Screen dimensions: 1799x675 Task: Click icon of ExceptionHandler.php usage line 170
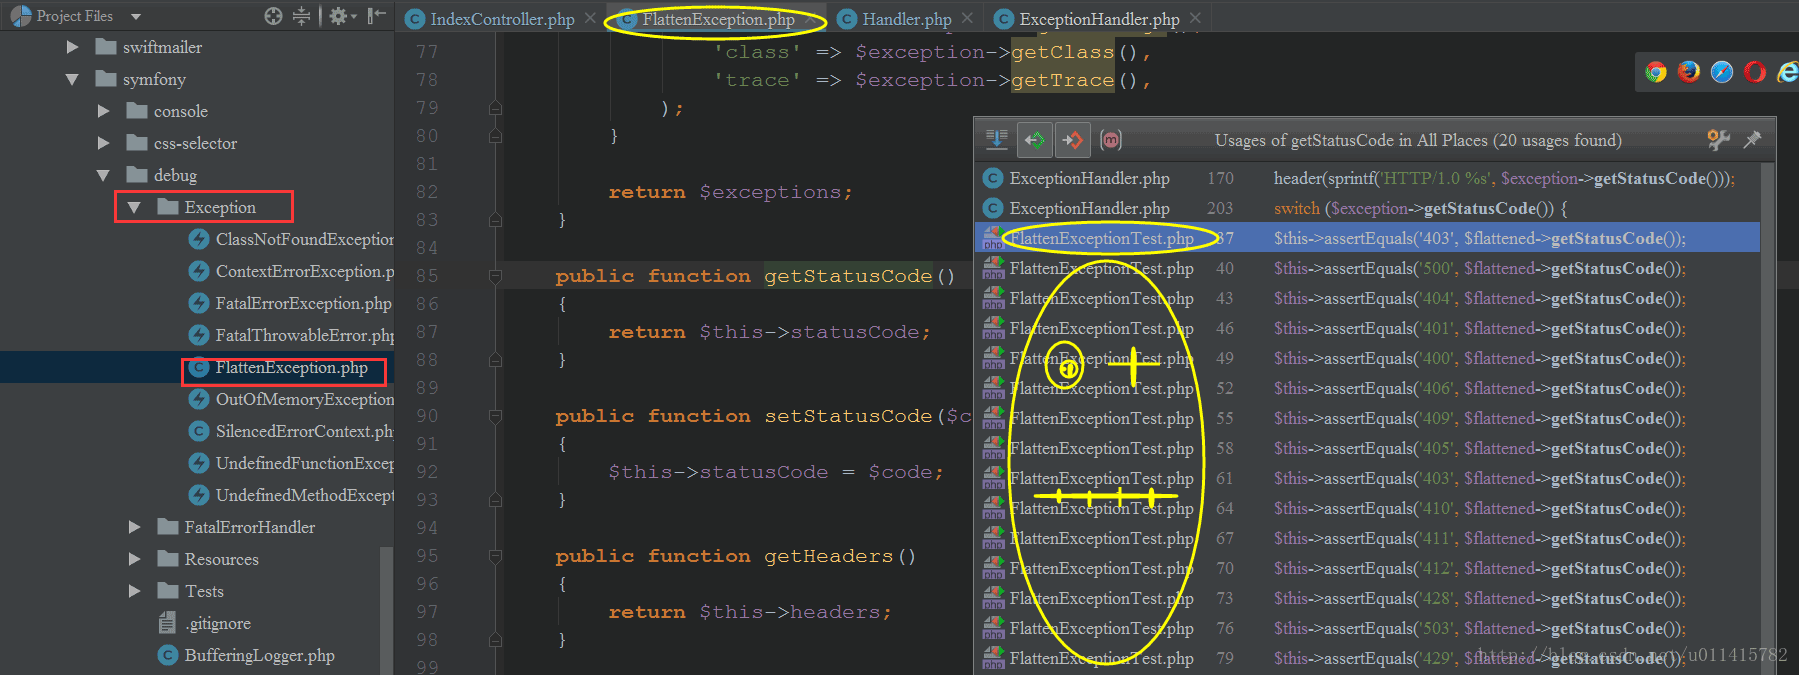993,178
